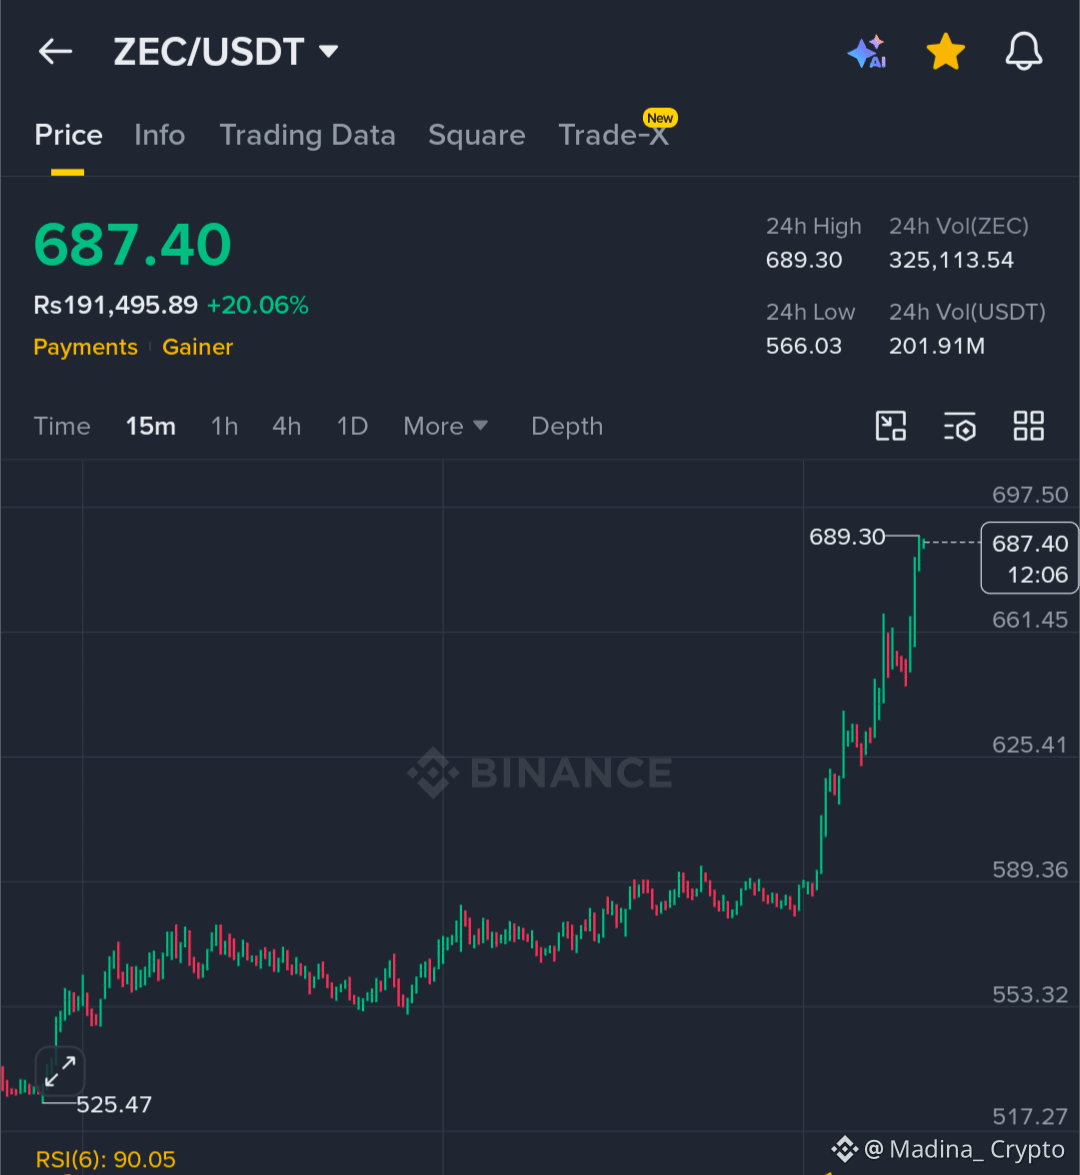Screen dimensions: 1080x1175
Task: Tap the 553.32 price axis label
Action: tap(1030, 994)
